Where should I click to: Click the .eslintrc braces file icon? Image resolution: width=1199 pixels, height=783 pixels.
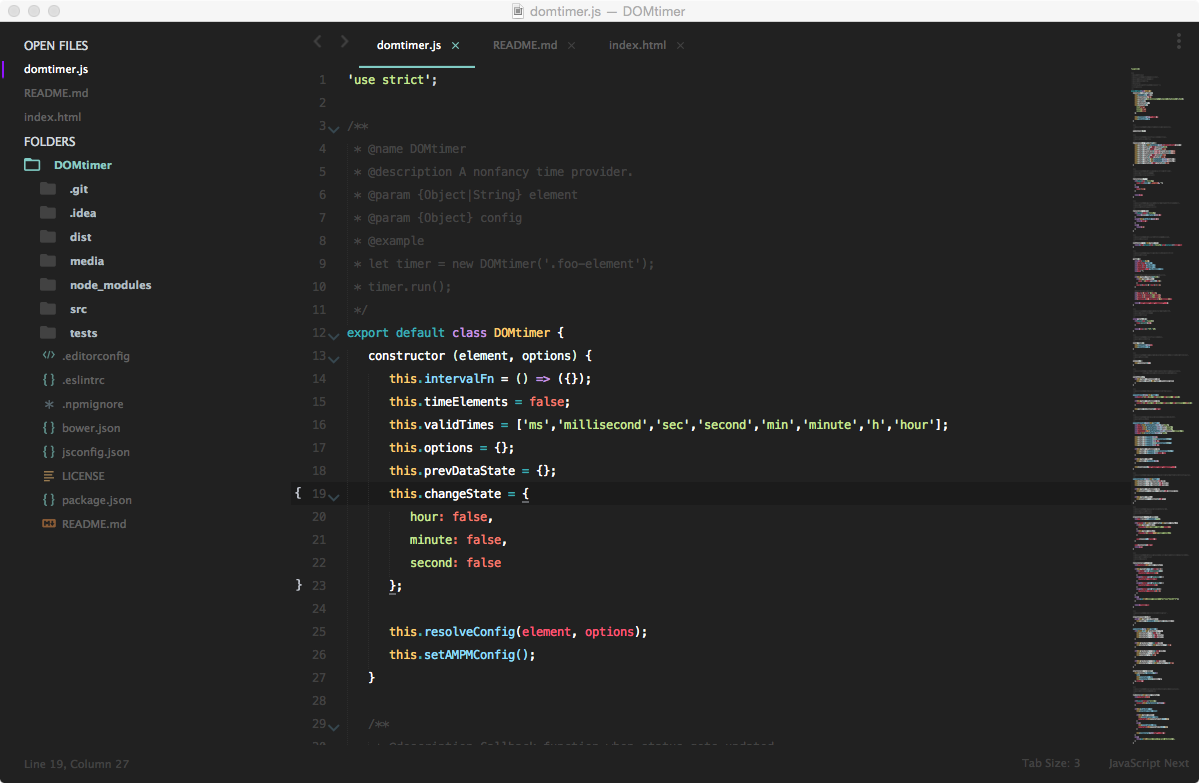pyautogui.click(x=49, y=380)
